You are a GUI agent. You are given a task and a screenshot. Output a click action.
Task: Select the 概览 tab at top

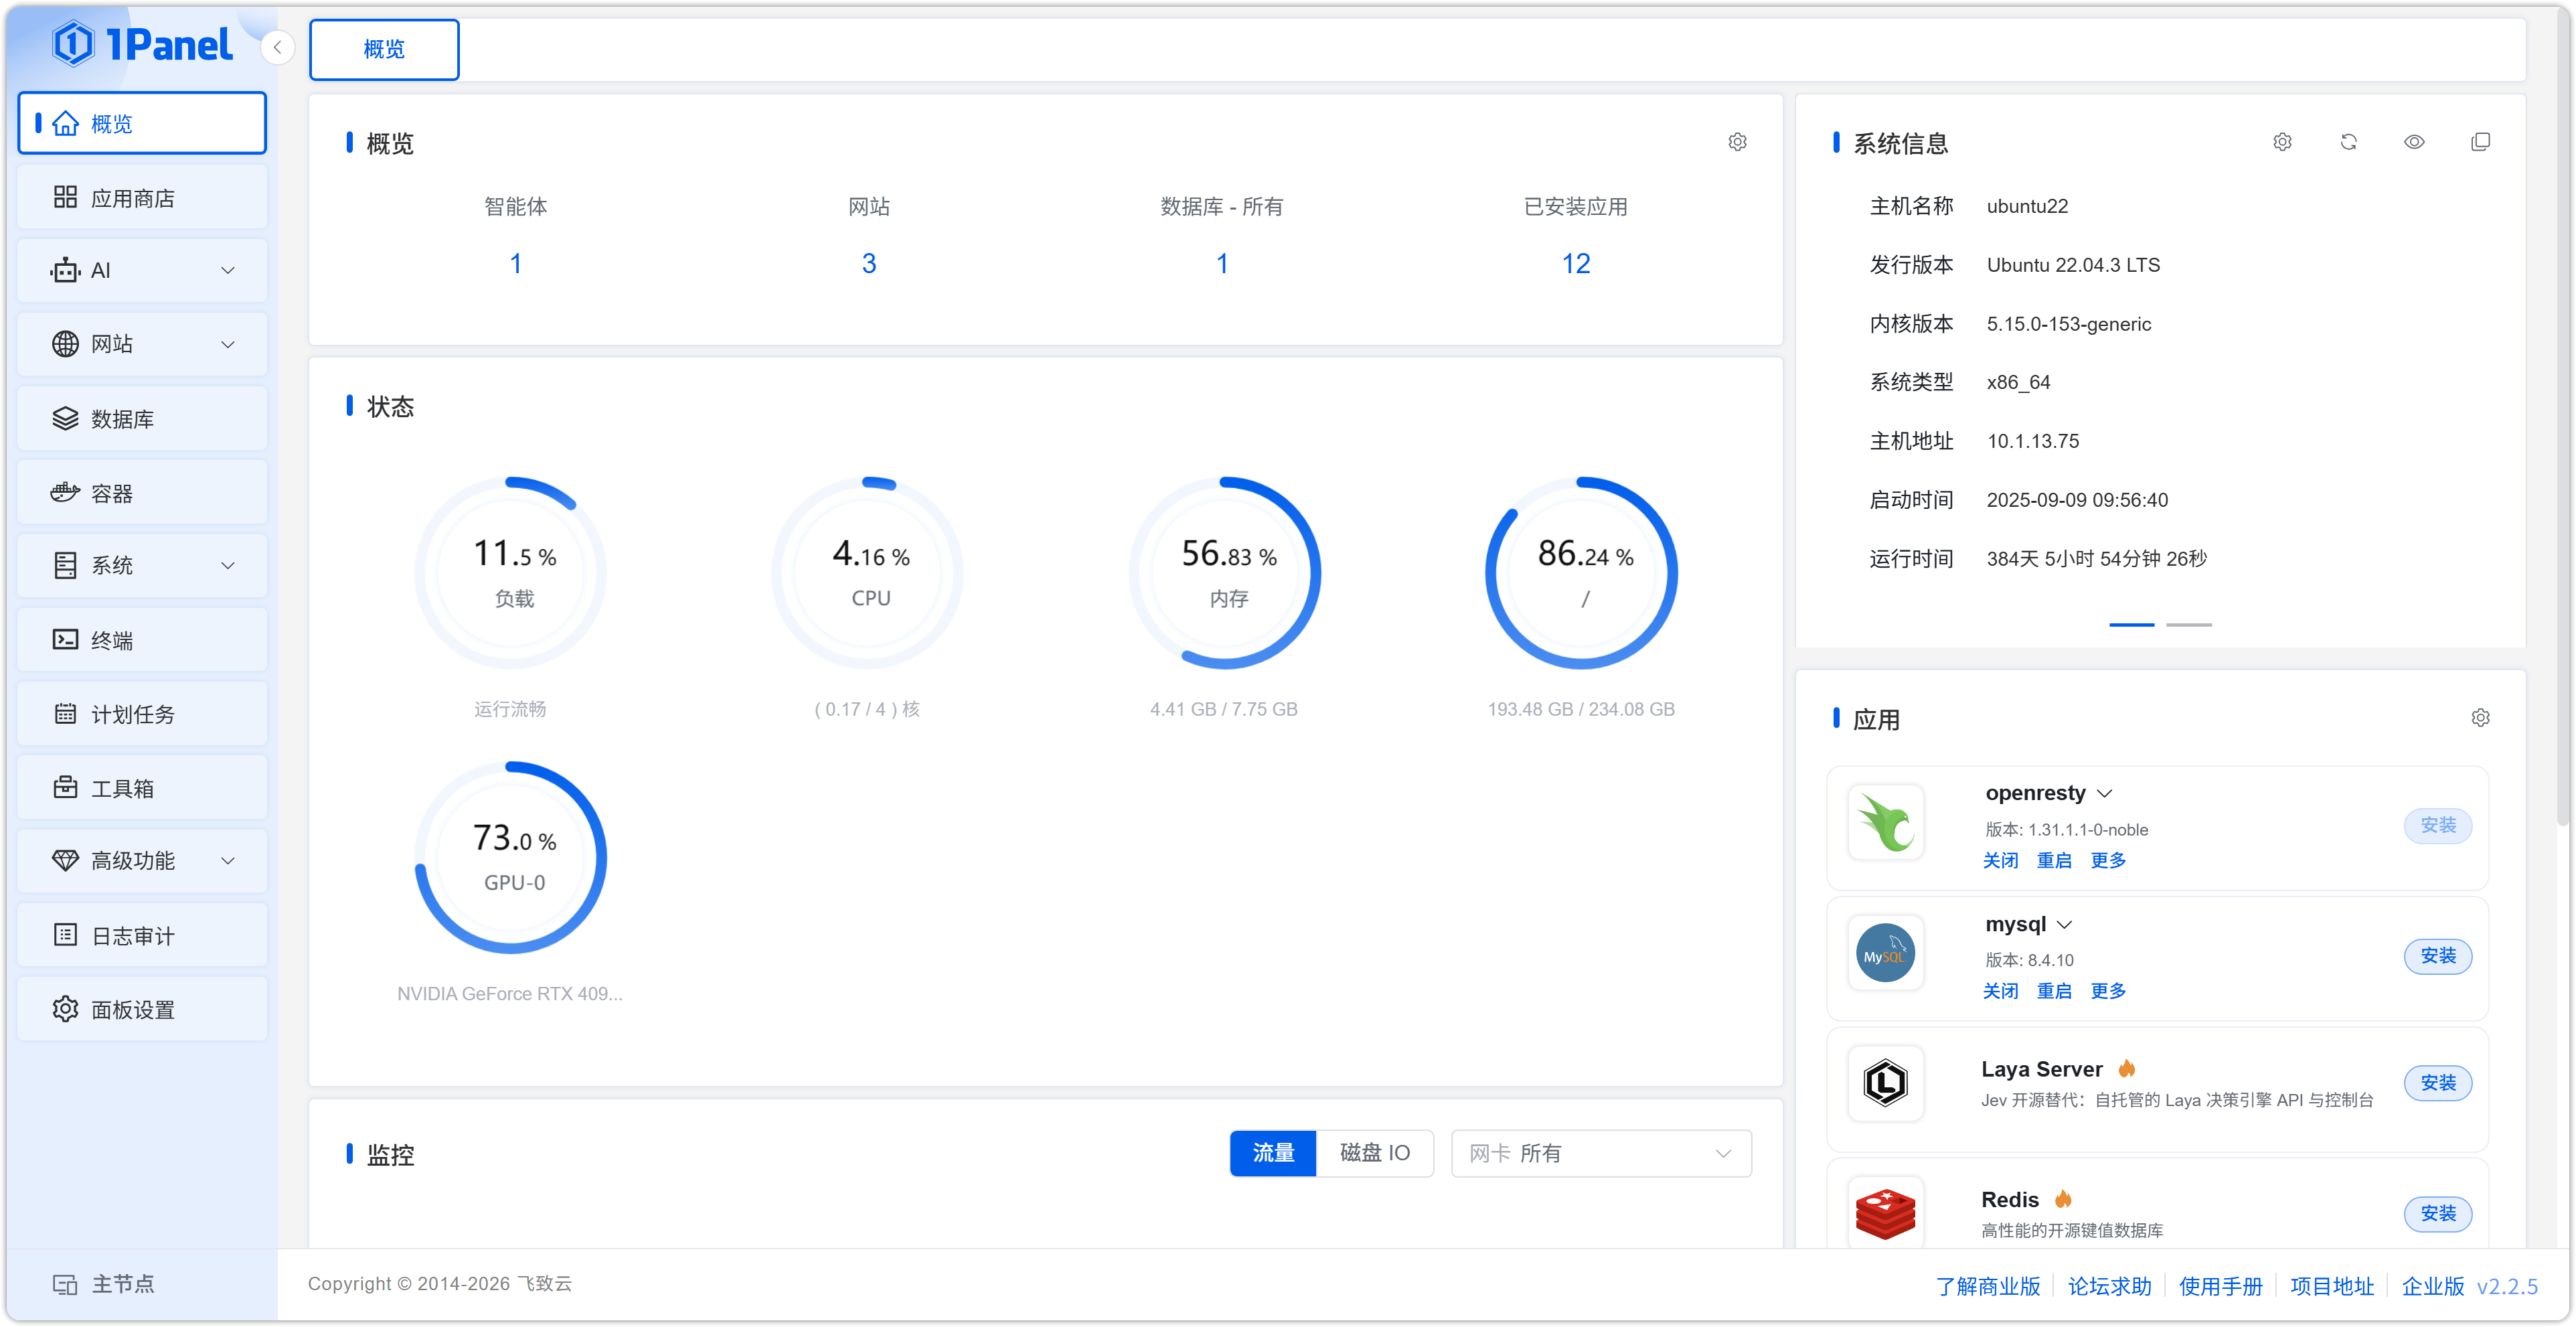pos(384,49)
